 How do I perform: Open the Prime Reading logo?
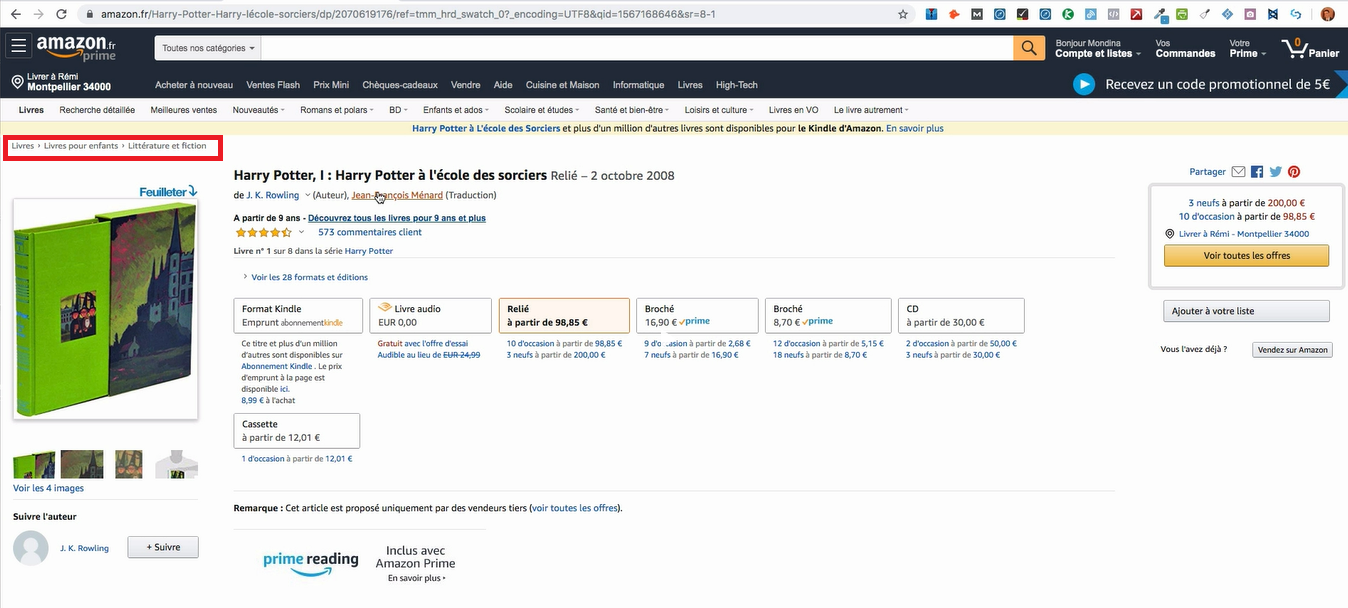click(311, 561)
